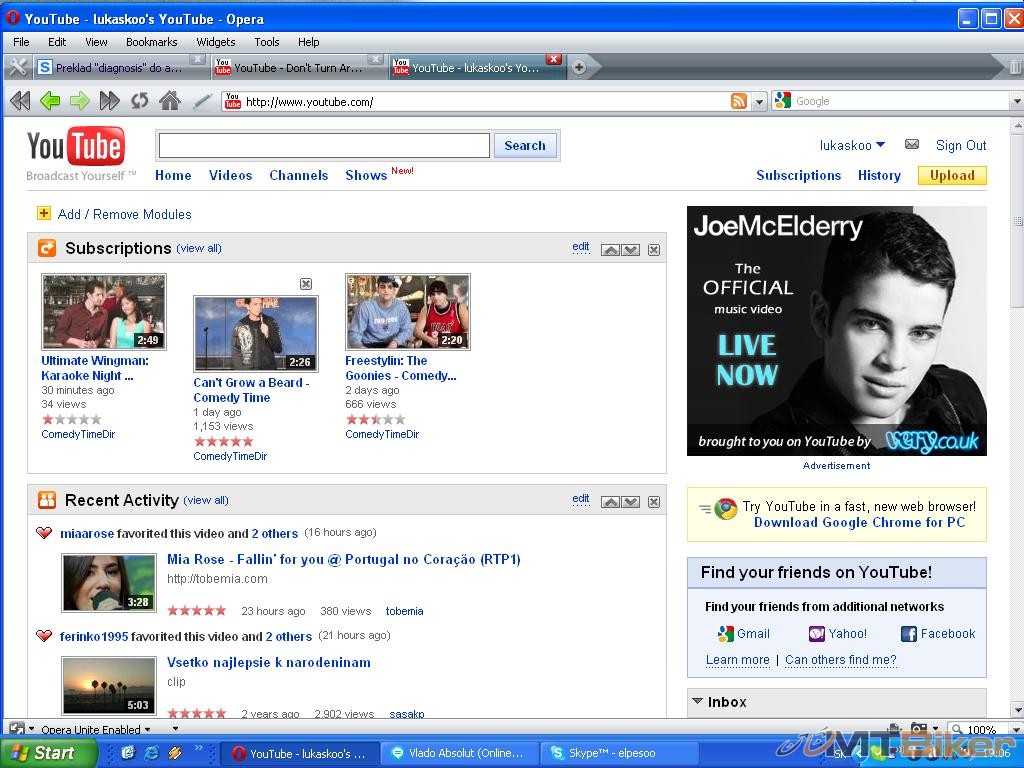Open the YouTube mail envelope icon

[x=912, y=145]
